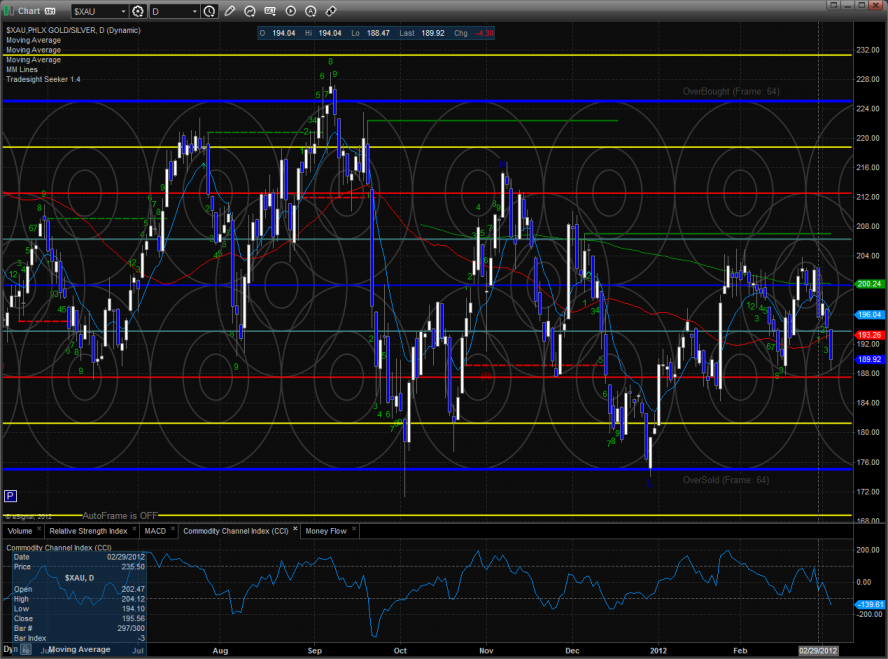Viewport: 888px width, 659px height.
Task: Open the $XAU symbol dropdown
Action: (x=122, y=11)
